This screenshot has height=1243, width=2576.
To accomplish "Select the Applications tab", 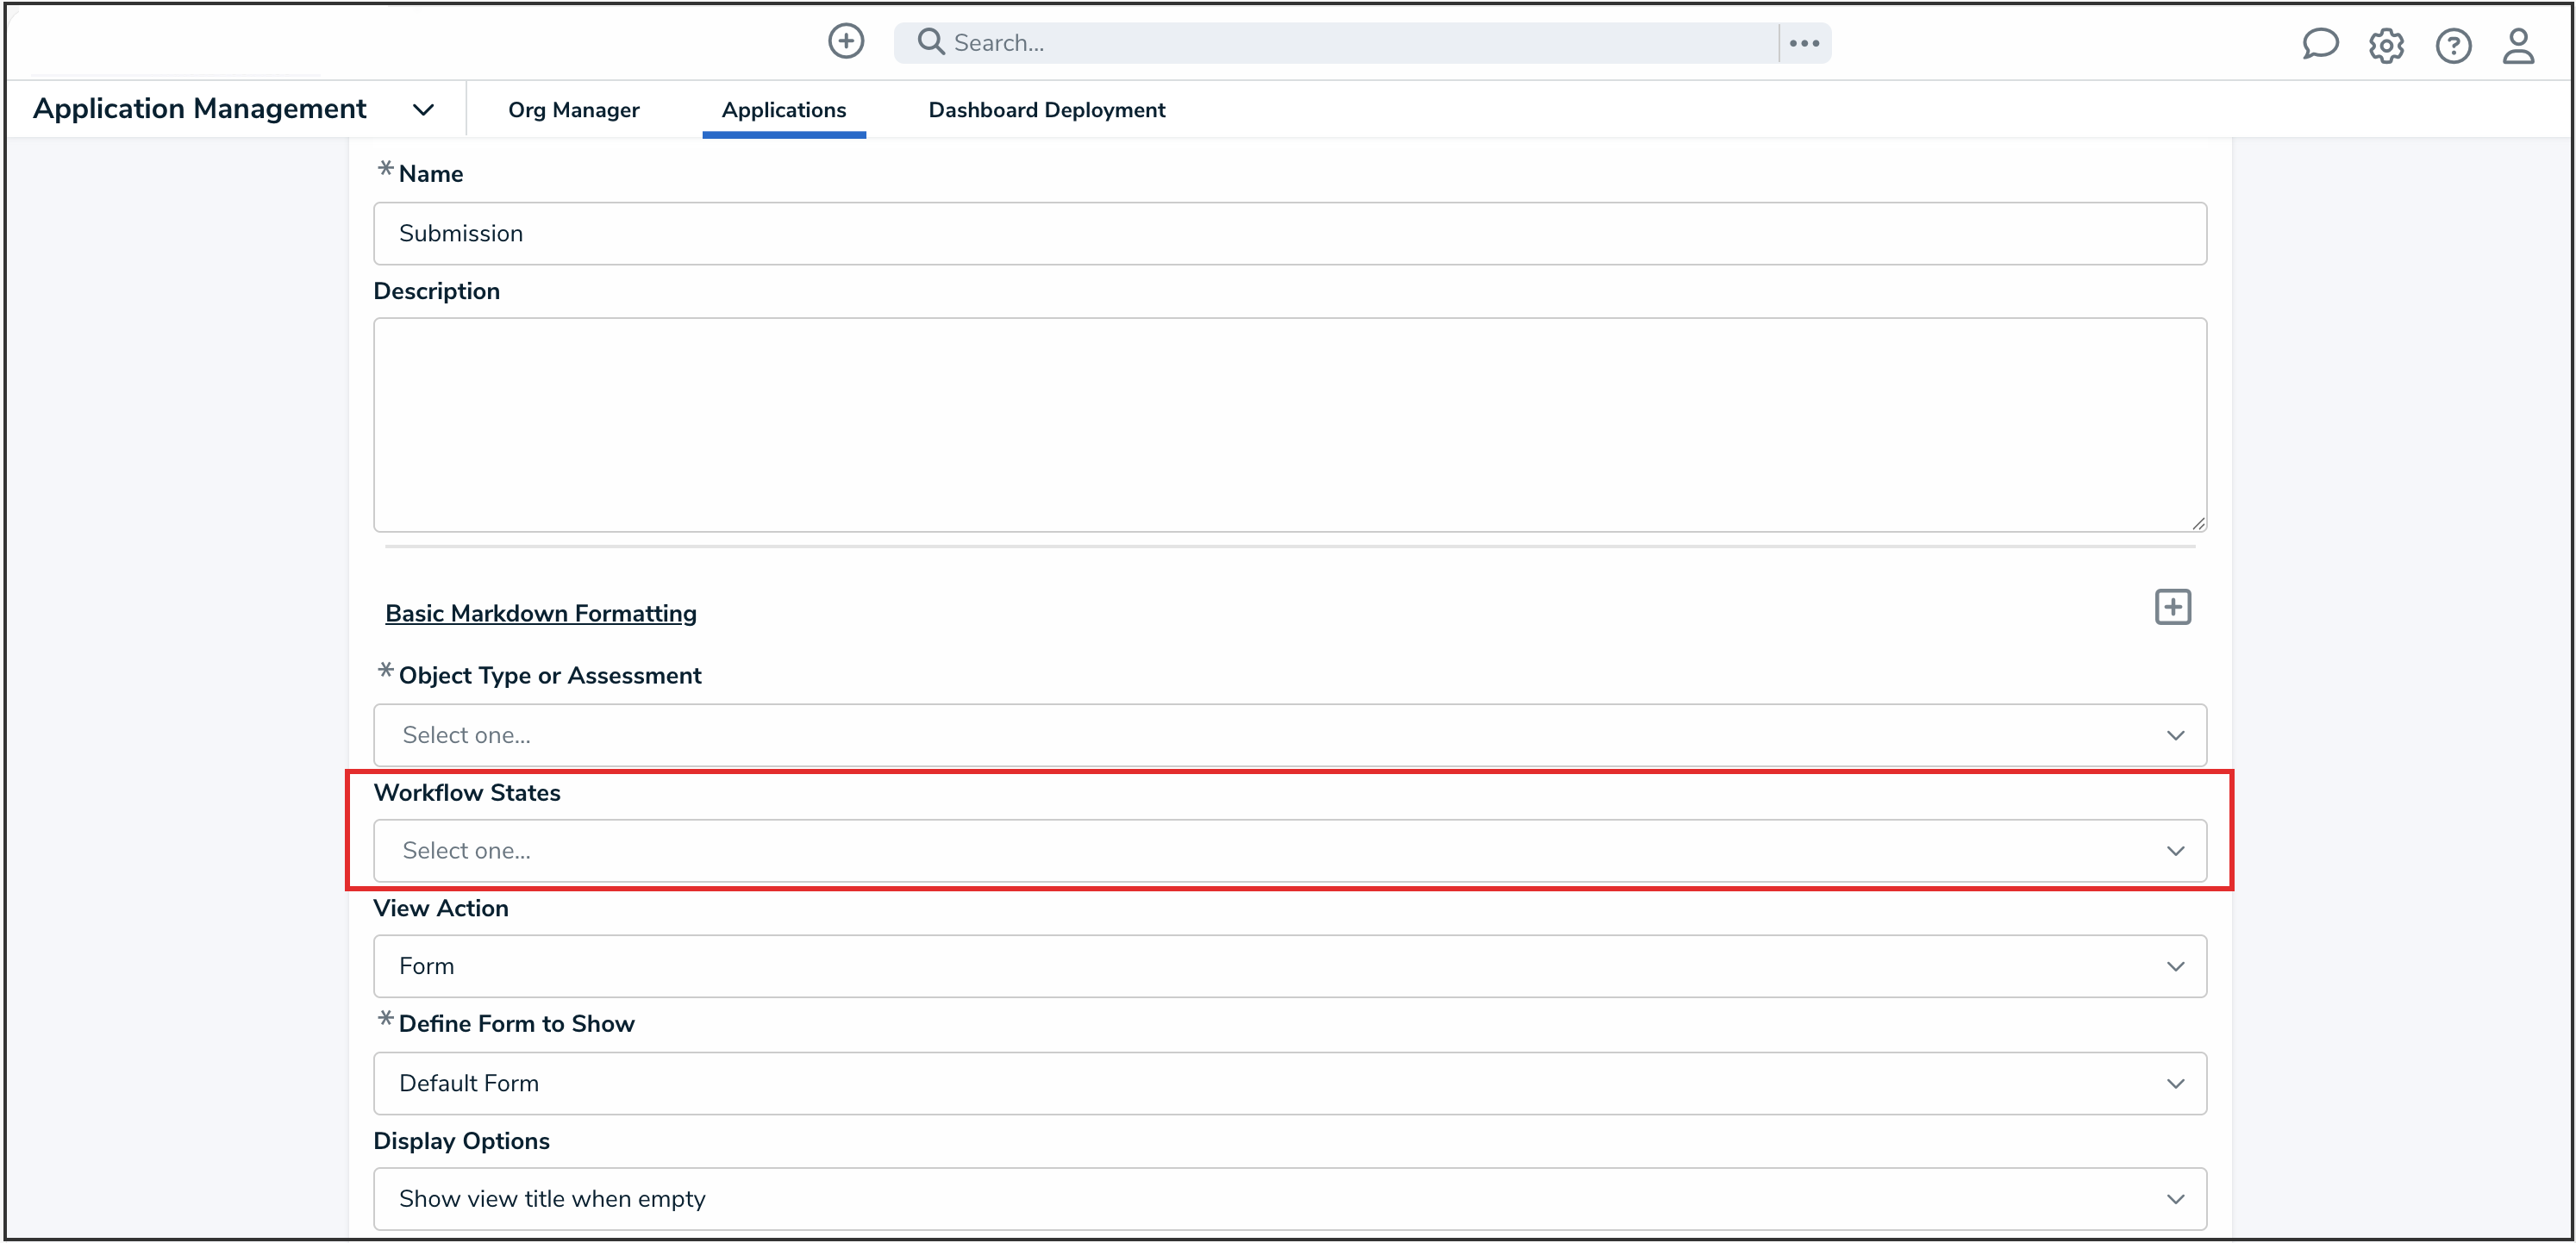I will click(784, 110).
